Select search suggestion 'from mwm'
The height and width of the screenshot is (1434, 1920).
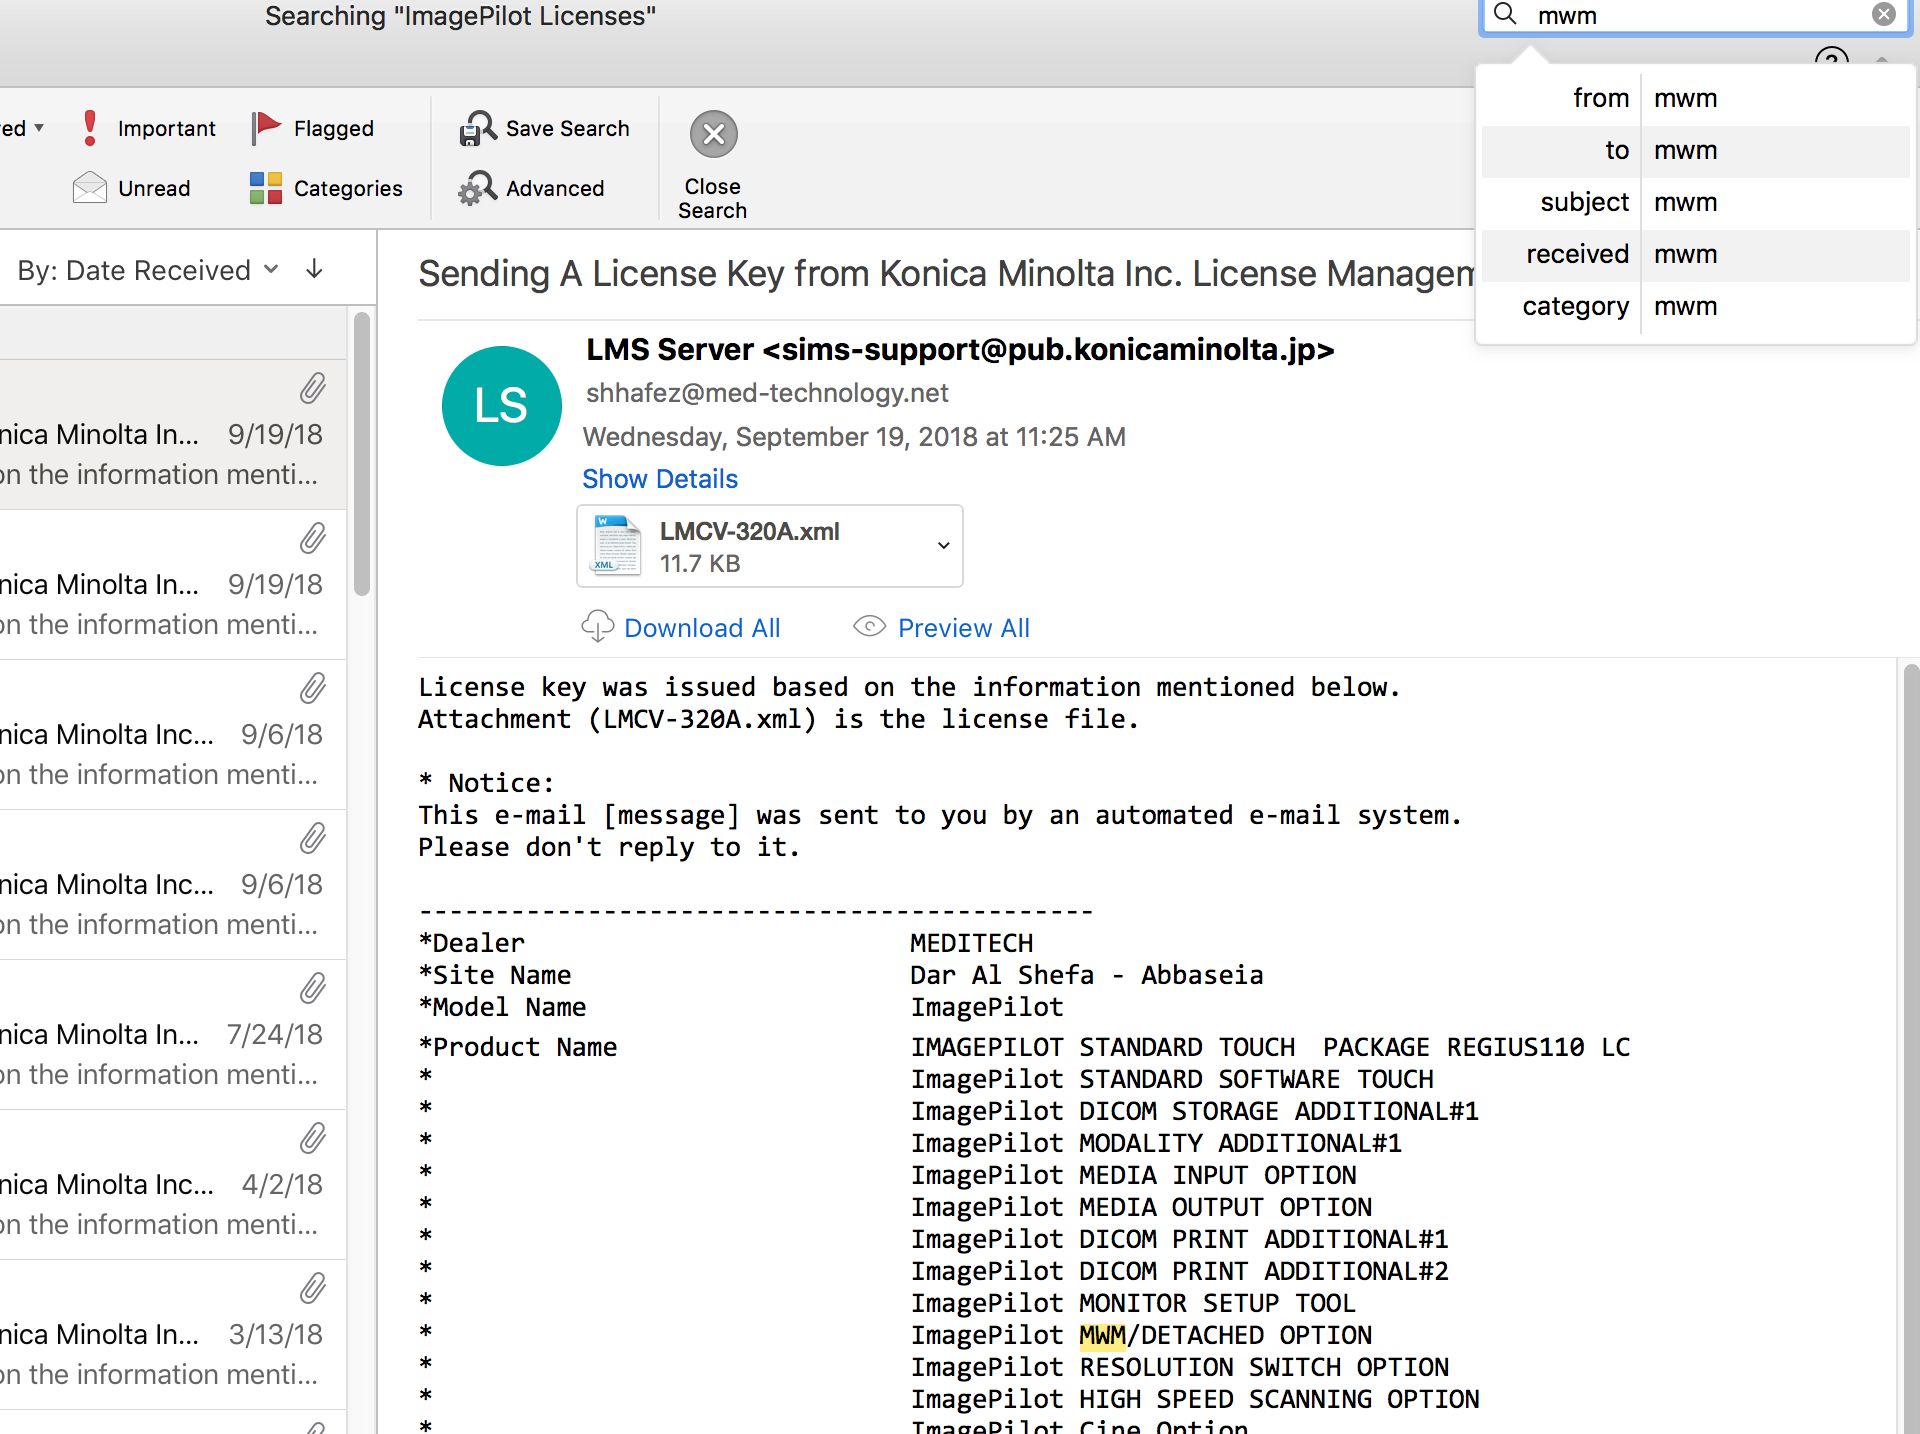click(x=1695, y=98)
